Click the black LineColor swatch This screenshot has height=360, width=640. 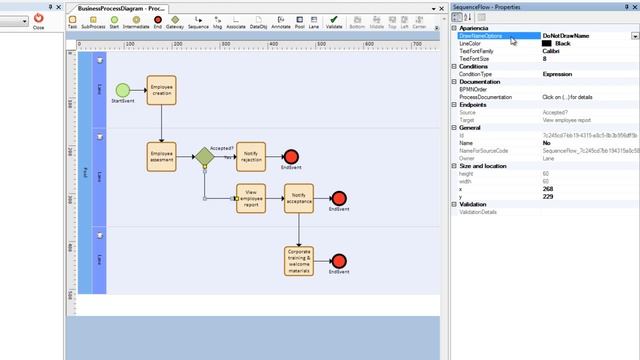[547, 43]
